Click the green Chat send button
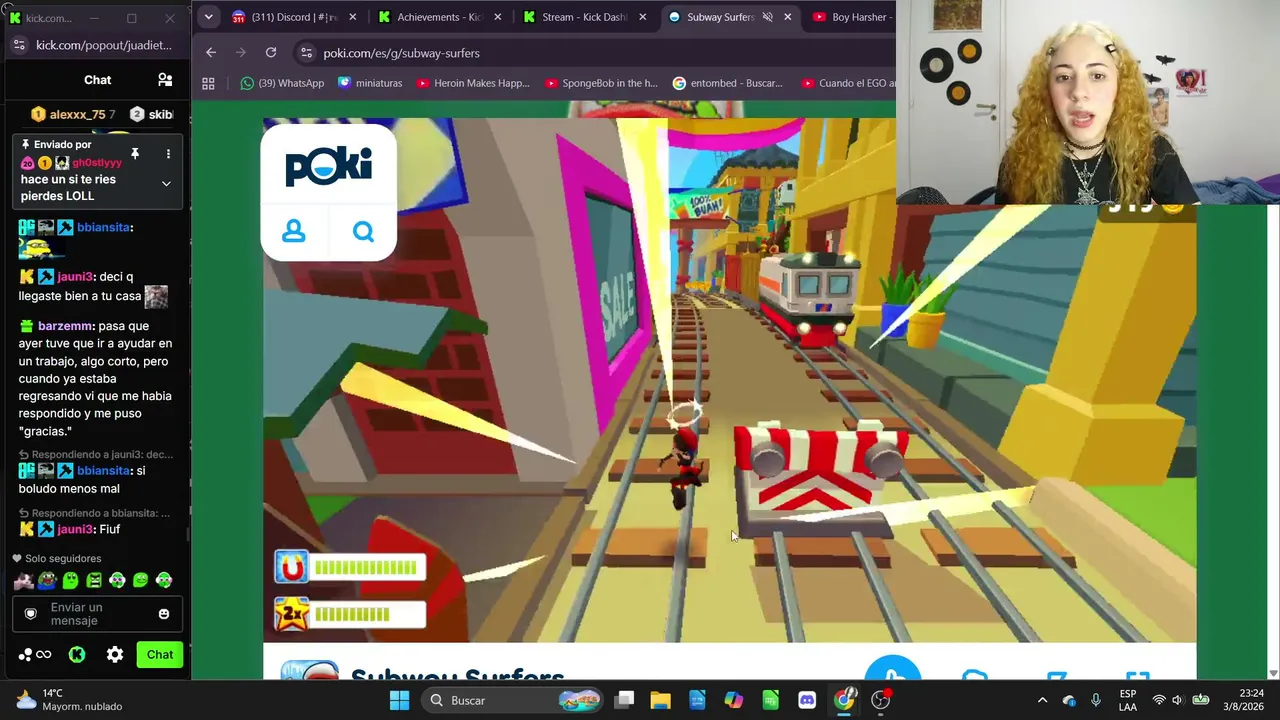This screenshot has width=1280, height=720. [160, 655]
